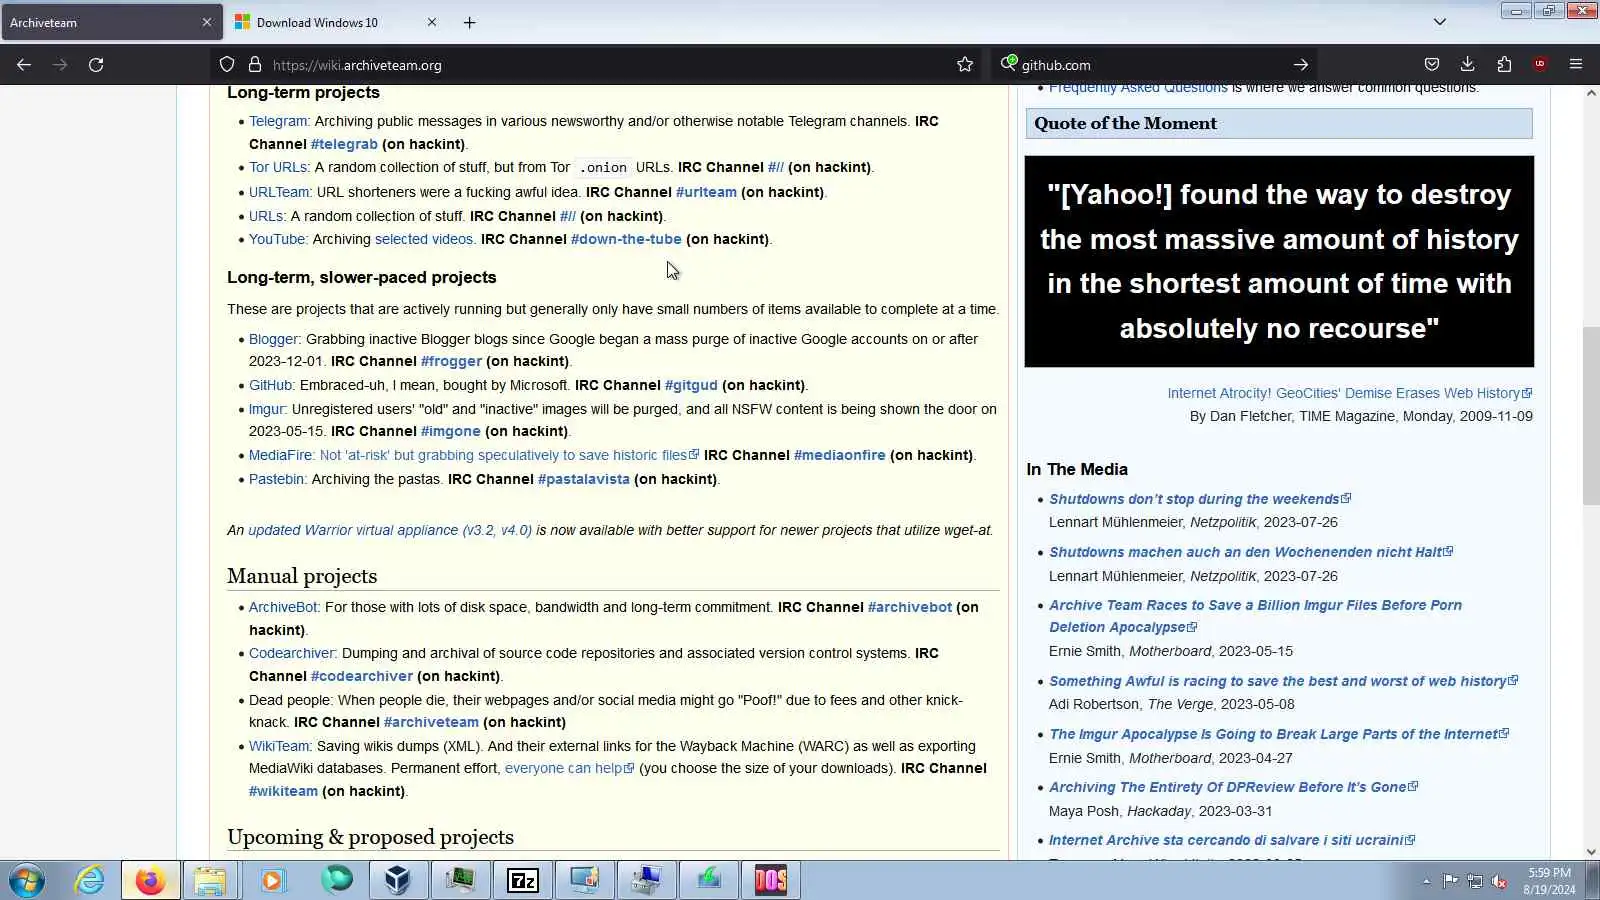Screen dimensions: 1600x900
Task: Open the GitHub project link
Action: 270,385
